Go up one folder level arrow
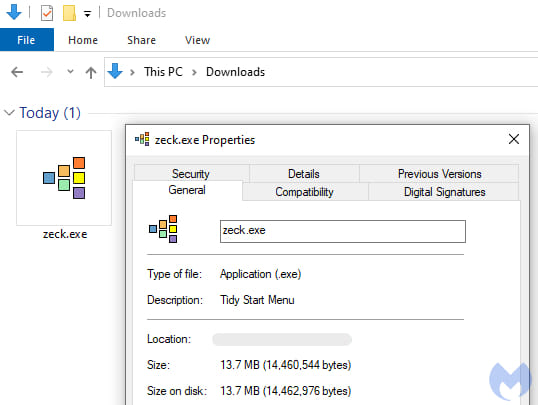Screen dimensions: 538x405 (x=91, y=72)
